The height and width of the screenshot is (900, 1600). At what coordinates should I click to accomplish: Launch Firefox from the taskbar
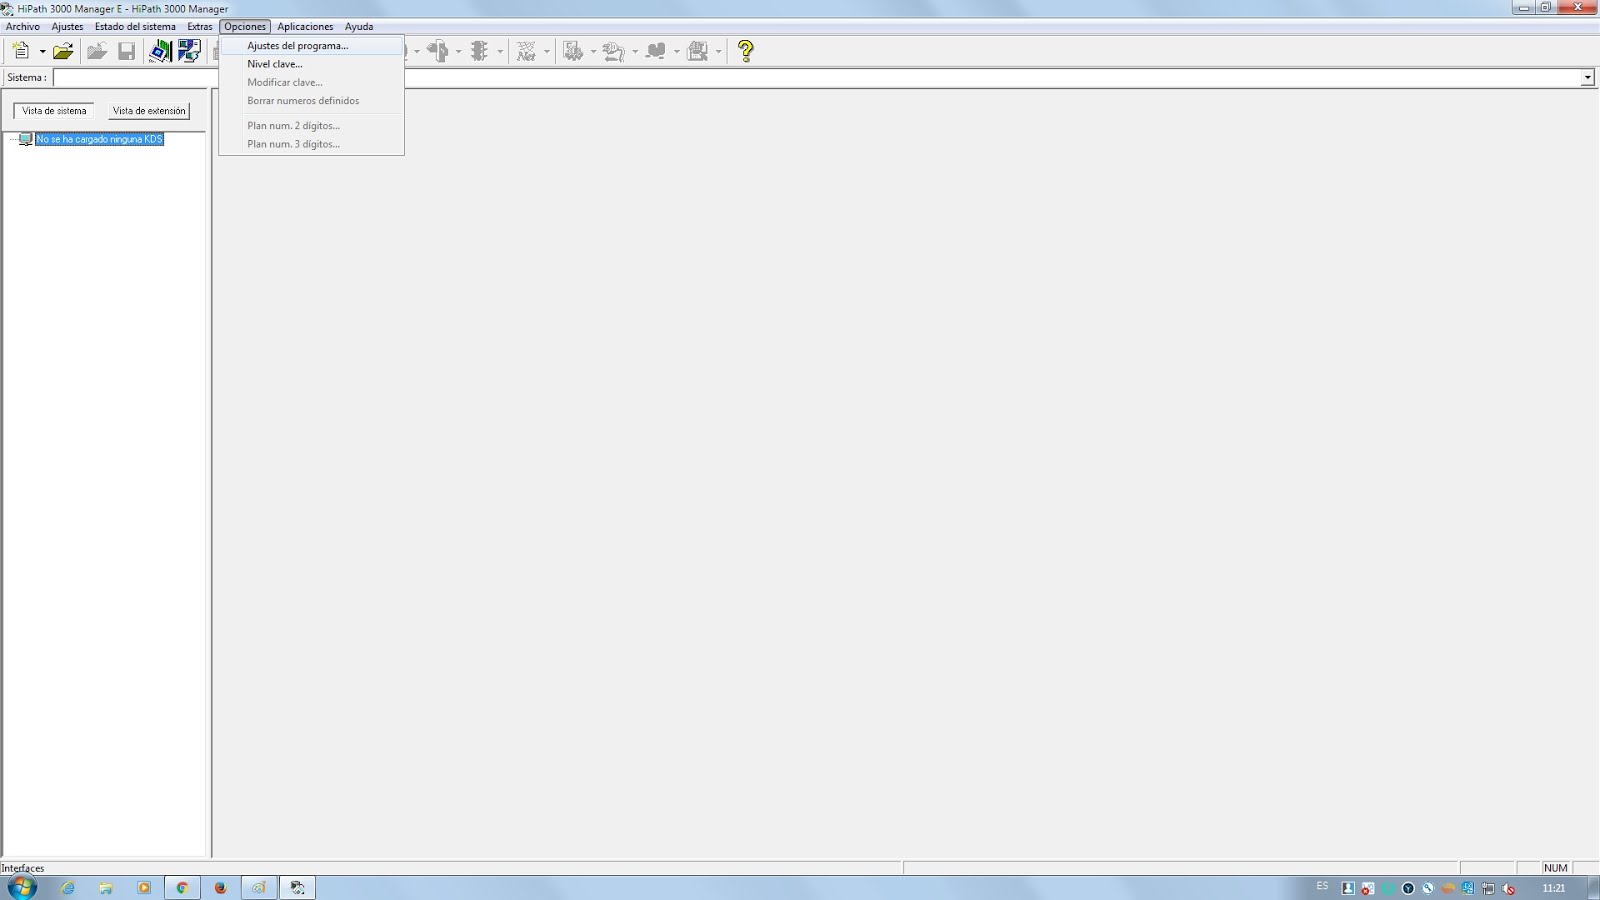click(x=220, y=888)
